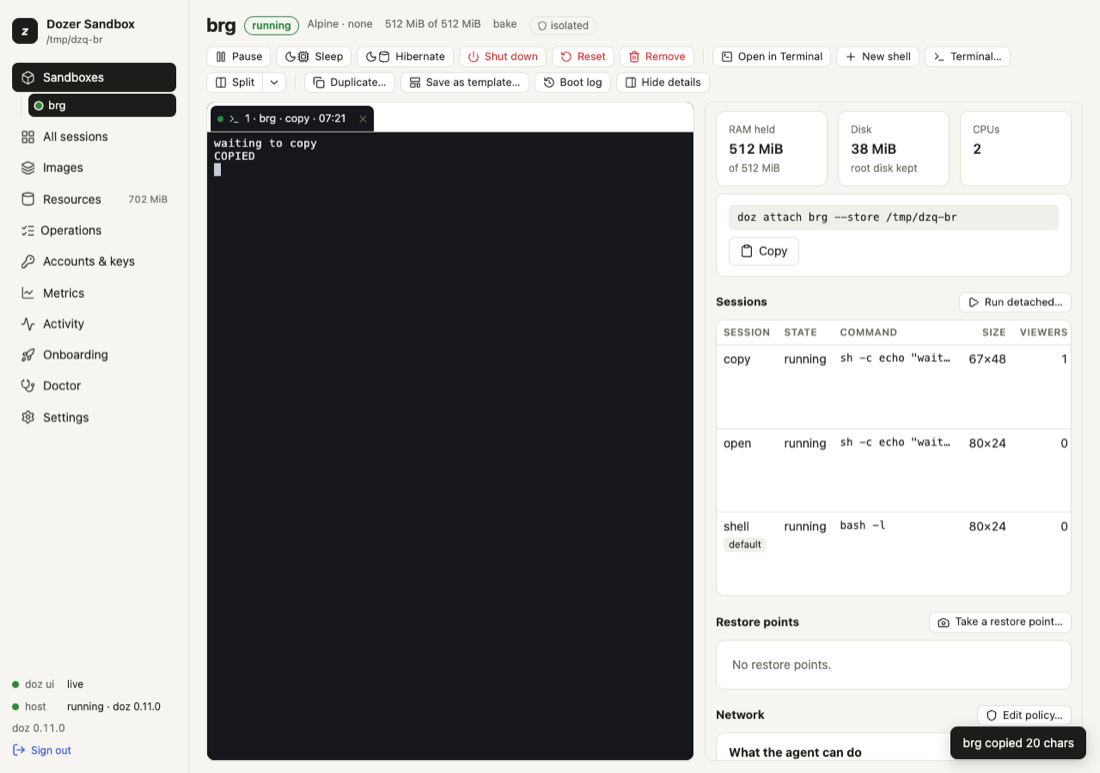Copy the doz attach command
Viewport: 1100px width, 773px height.
(763, 251)
